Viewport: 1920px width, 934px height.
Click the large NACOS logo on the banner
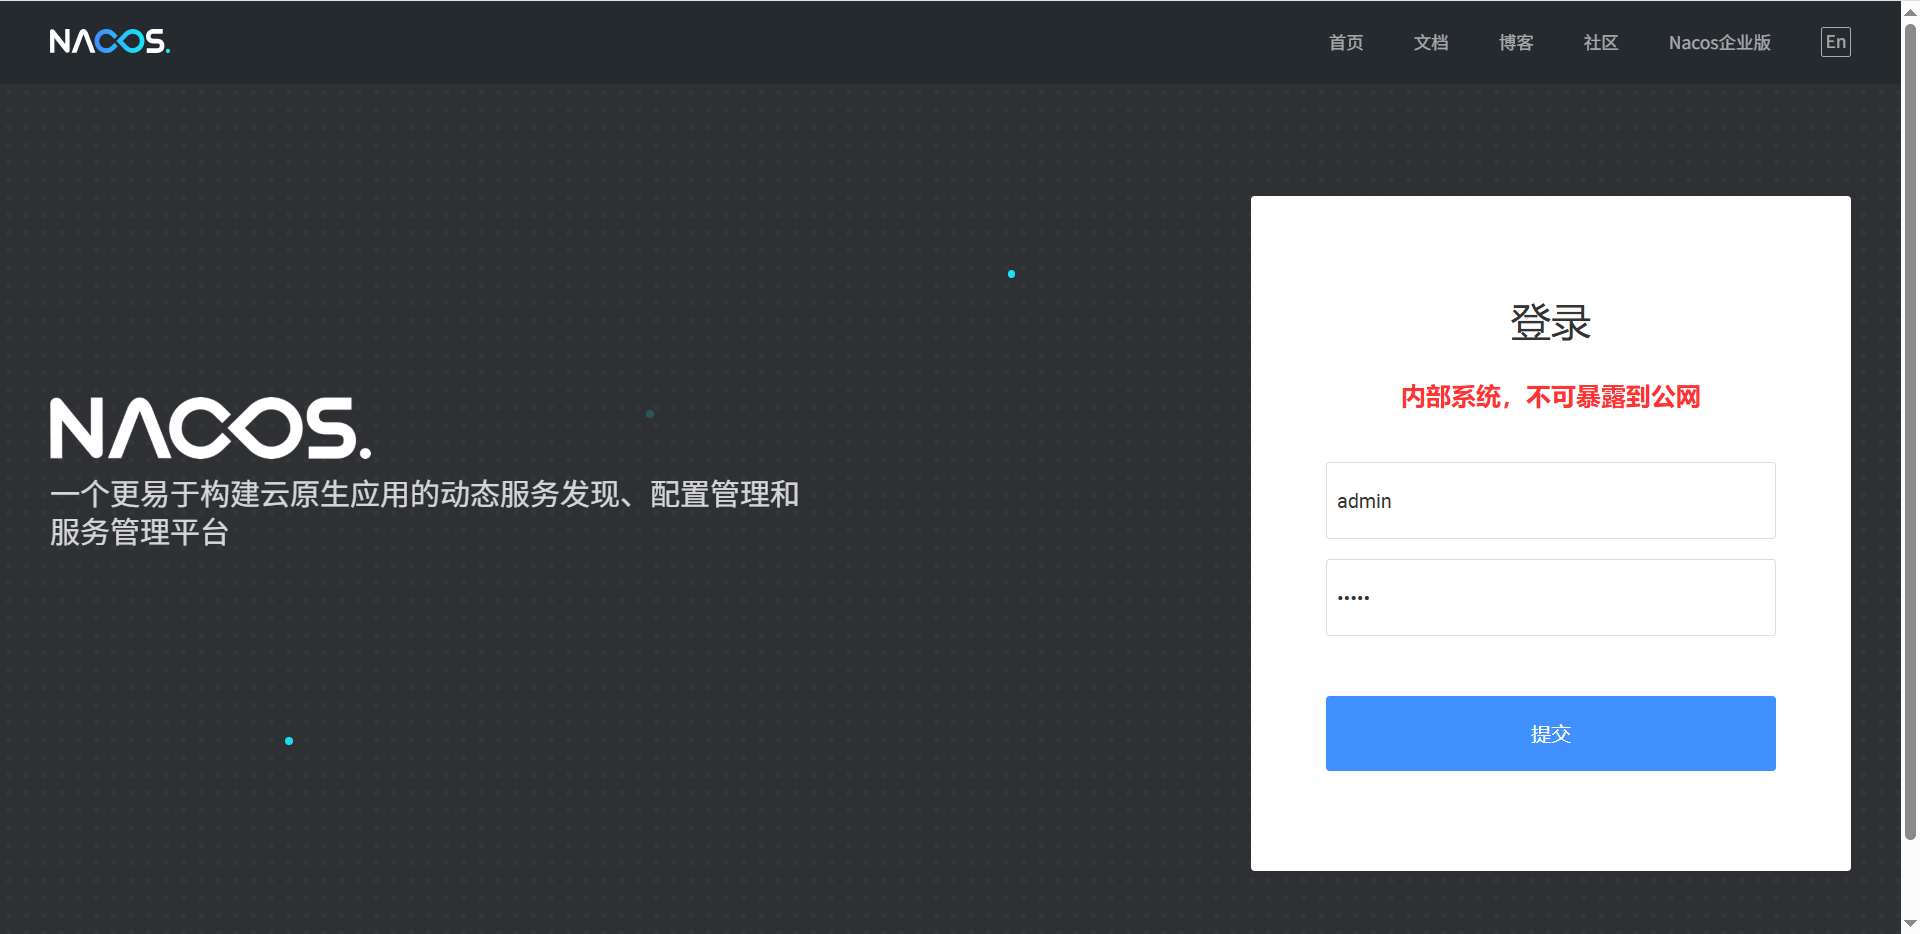point(211,428)
